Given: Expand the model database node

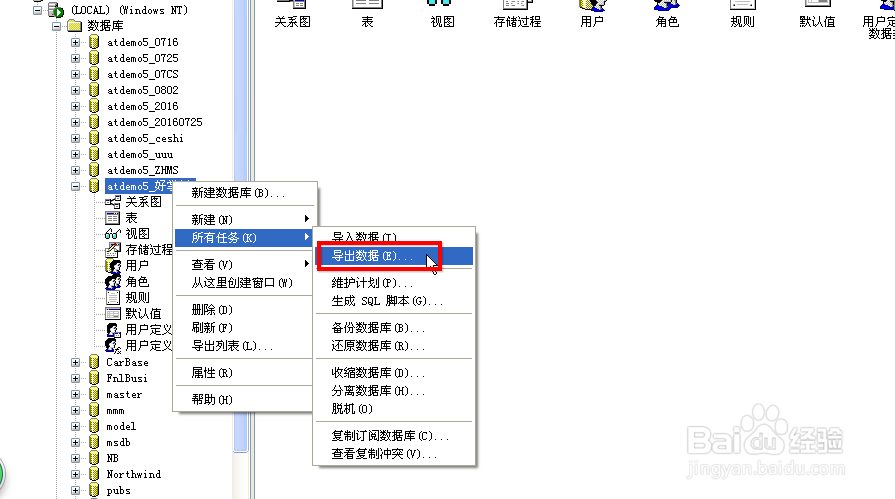Looking at the screenshot, I should 75,426.
